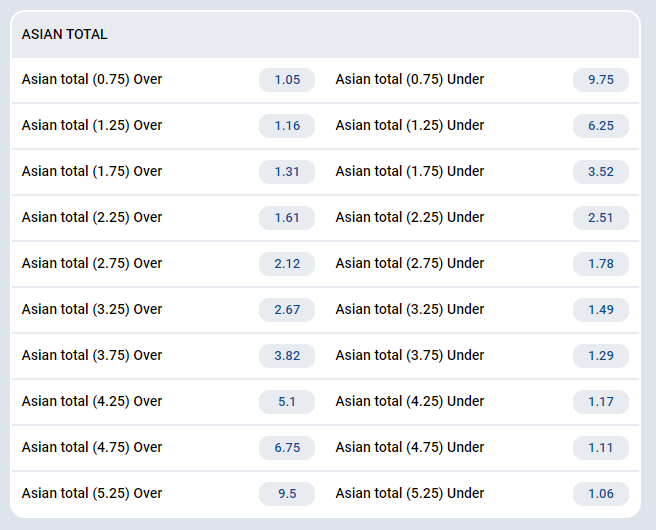Select Asian total (0.75) Under odds 9.75
656x530 pixels.
(600, 80)
